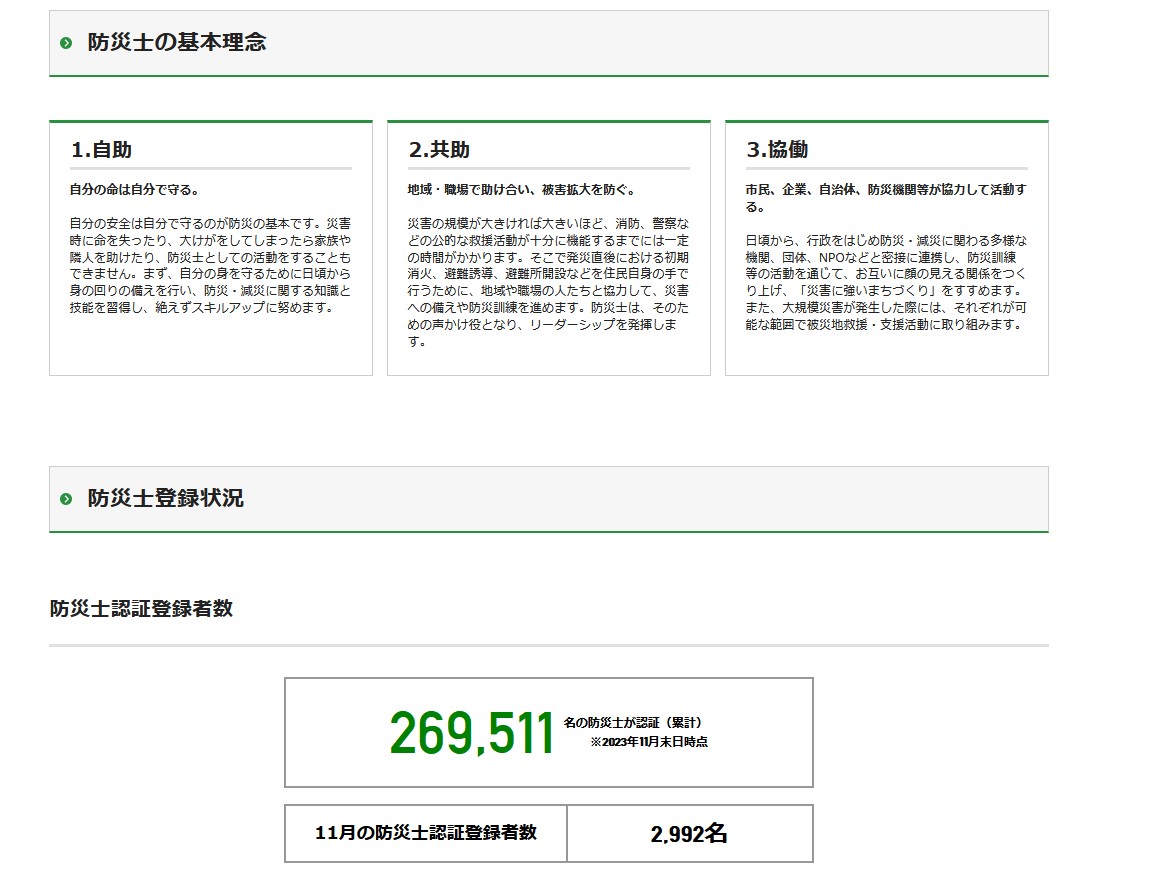
Task: Click the green bullet icon beside 防災士登録状況
Action: point(66,499)
